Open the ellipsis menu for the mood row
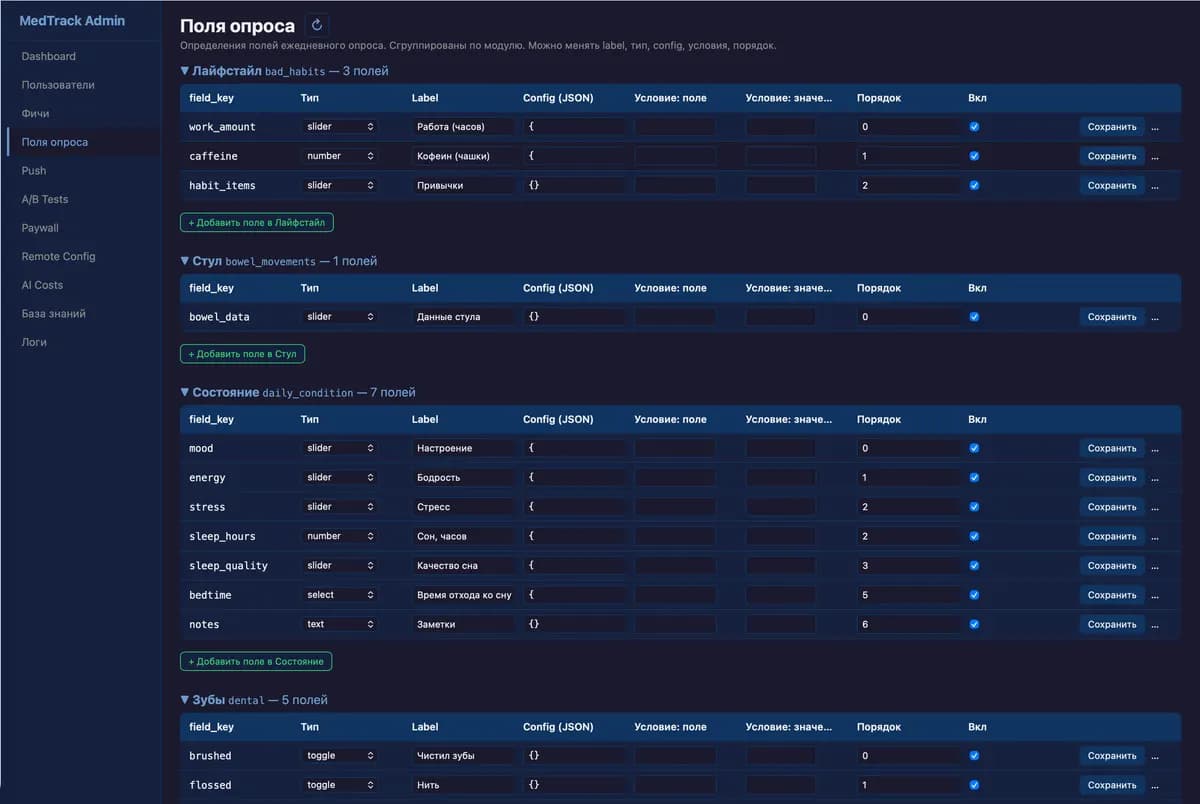Screen dimensions: 1200x804 [1155, 448]
